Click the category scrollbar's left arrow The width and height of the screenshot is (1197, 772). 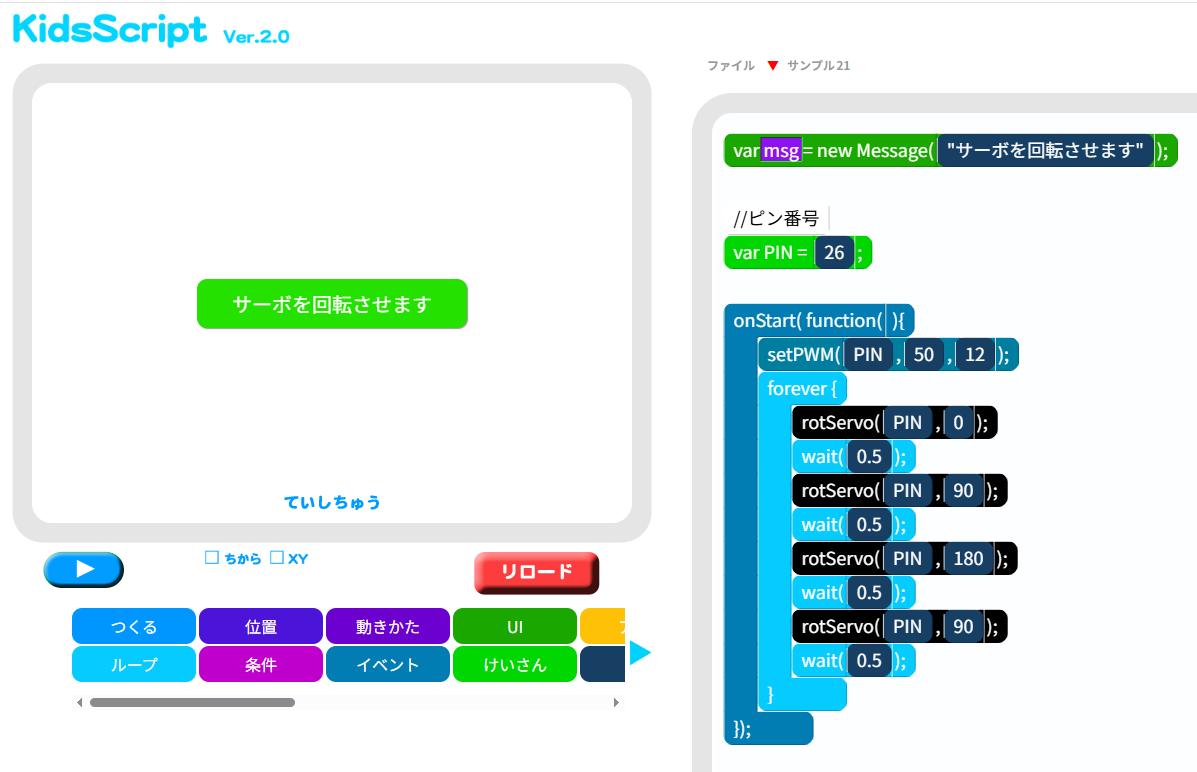pyautogui.click(x=79, y=703)
